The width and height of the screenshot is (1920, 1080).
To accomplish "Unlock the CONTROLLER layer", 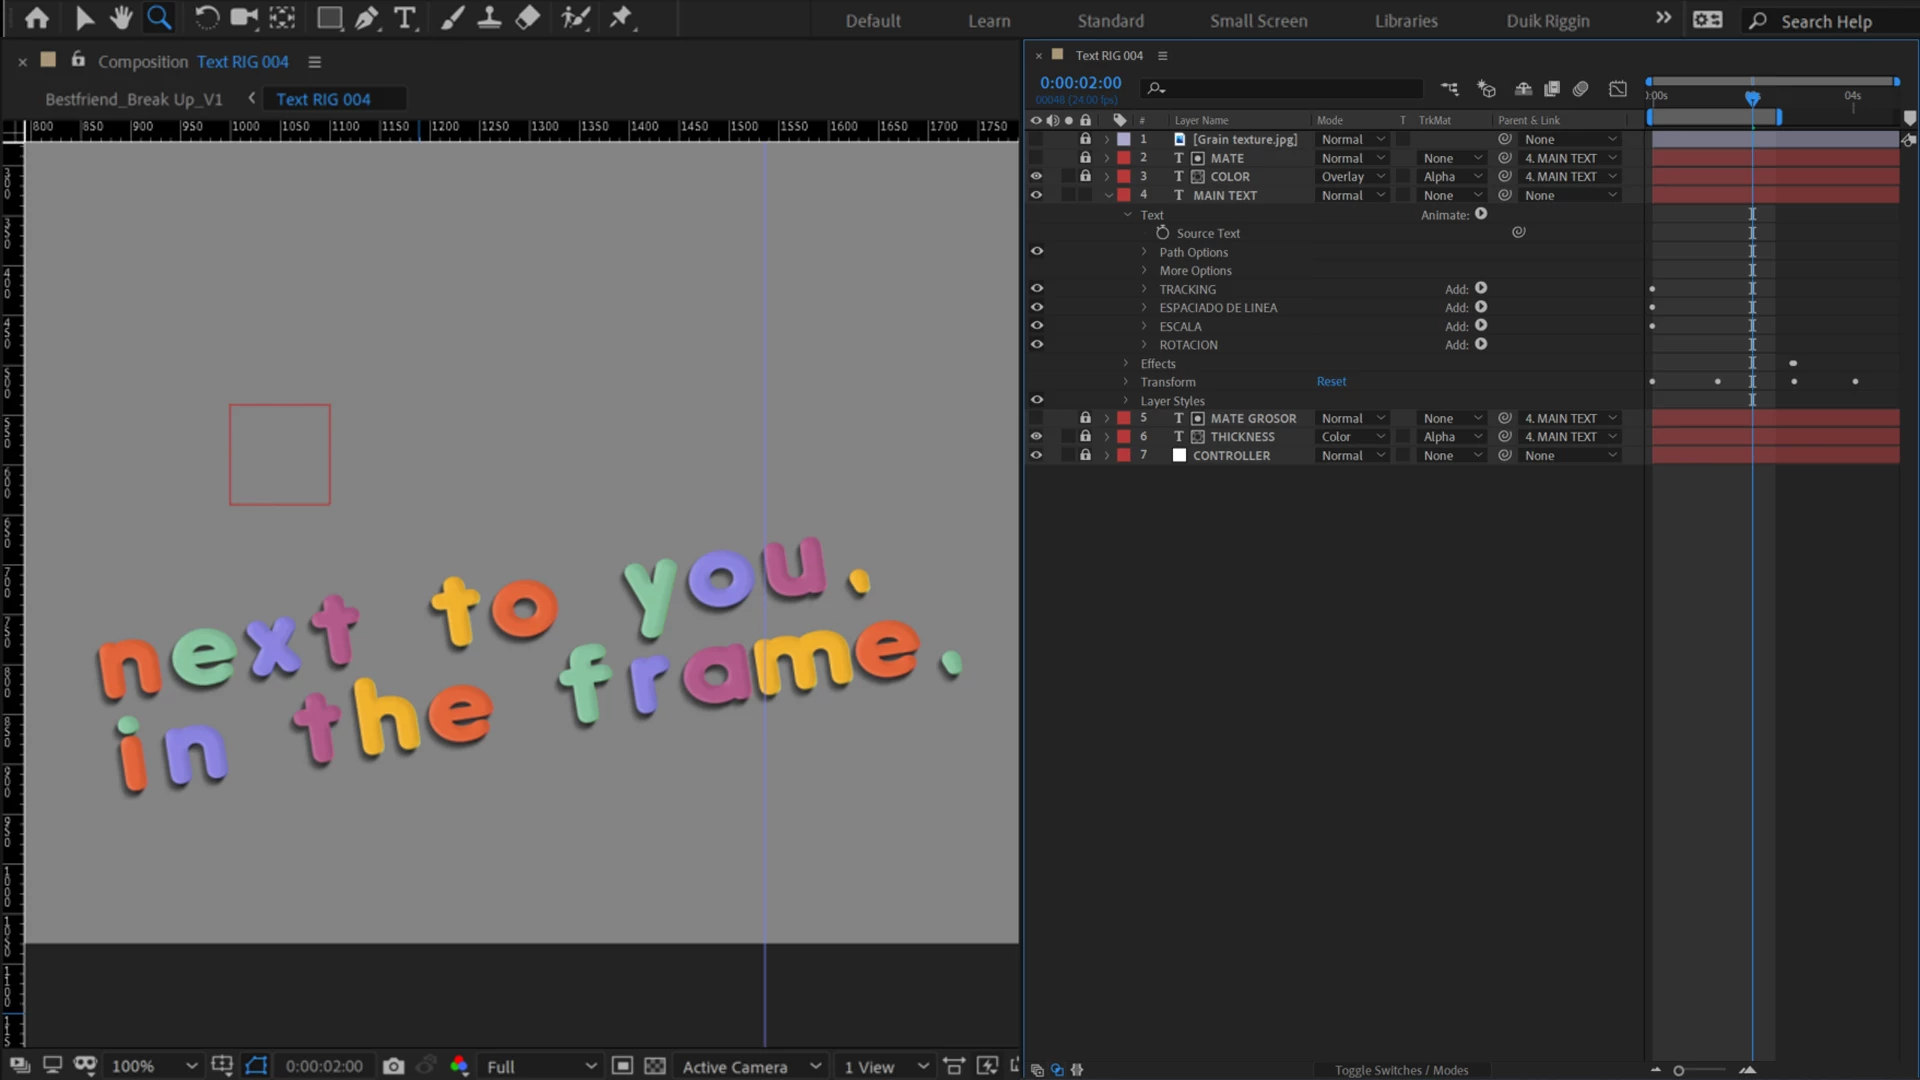I will point(1085,455).
